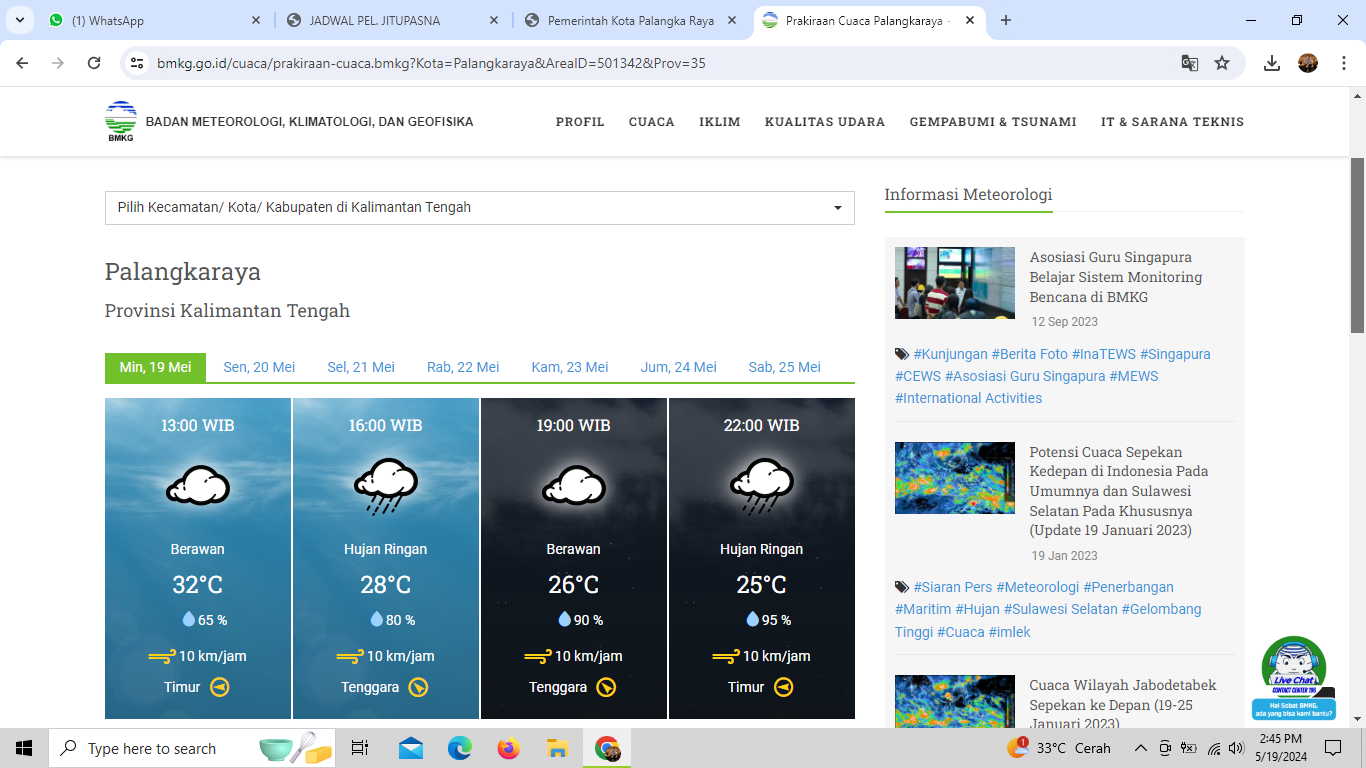Viewport: 1366px width, 768px height.
Task: Select the Sel, 21 Mei forecast tab
Action: click(x=361, y=367)
